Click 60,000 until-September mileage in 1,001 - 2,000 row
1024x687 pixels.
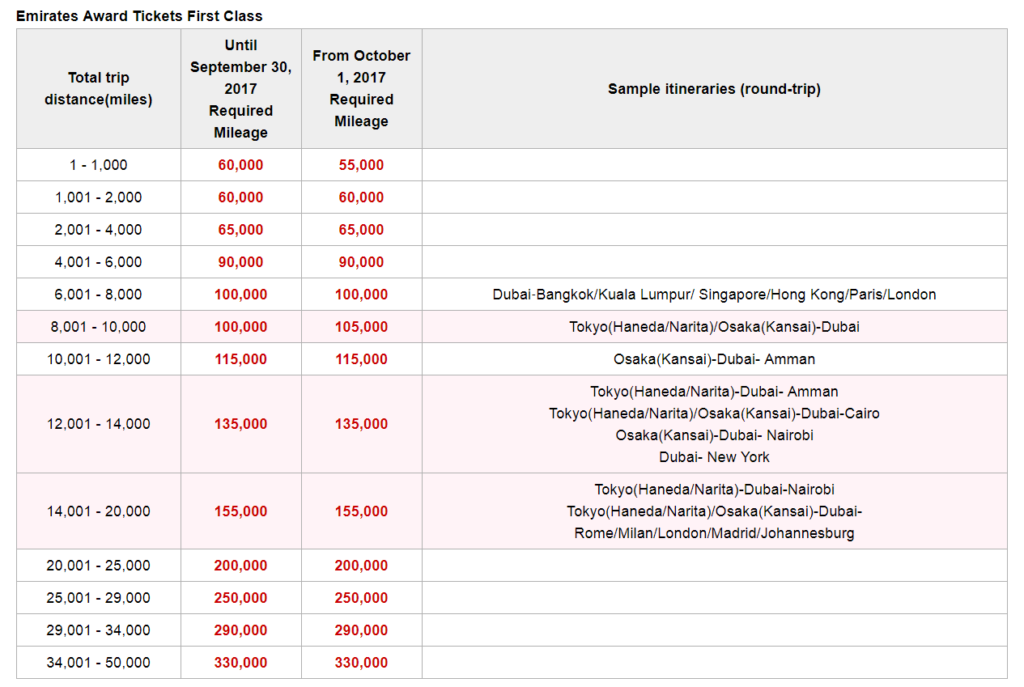pyautogui.click(x=241, y=197)
